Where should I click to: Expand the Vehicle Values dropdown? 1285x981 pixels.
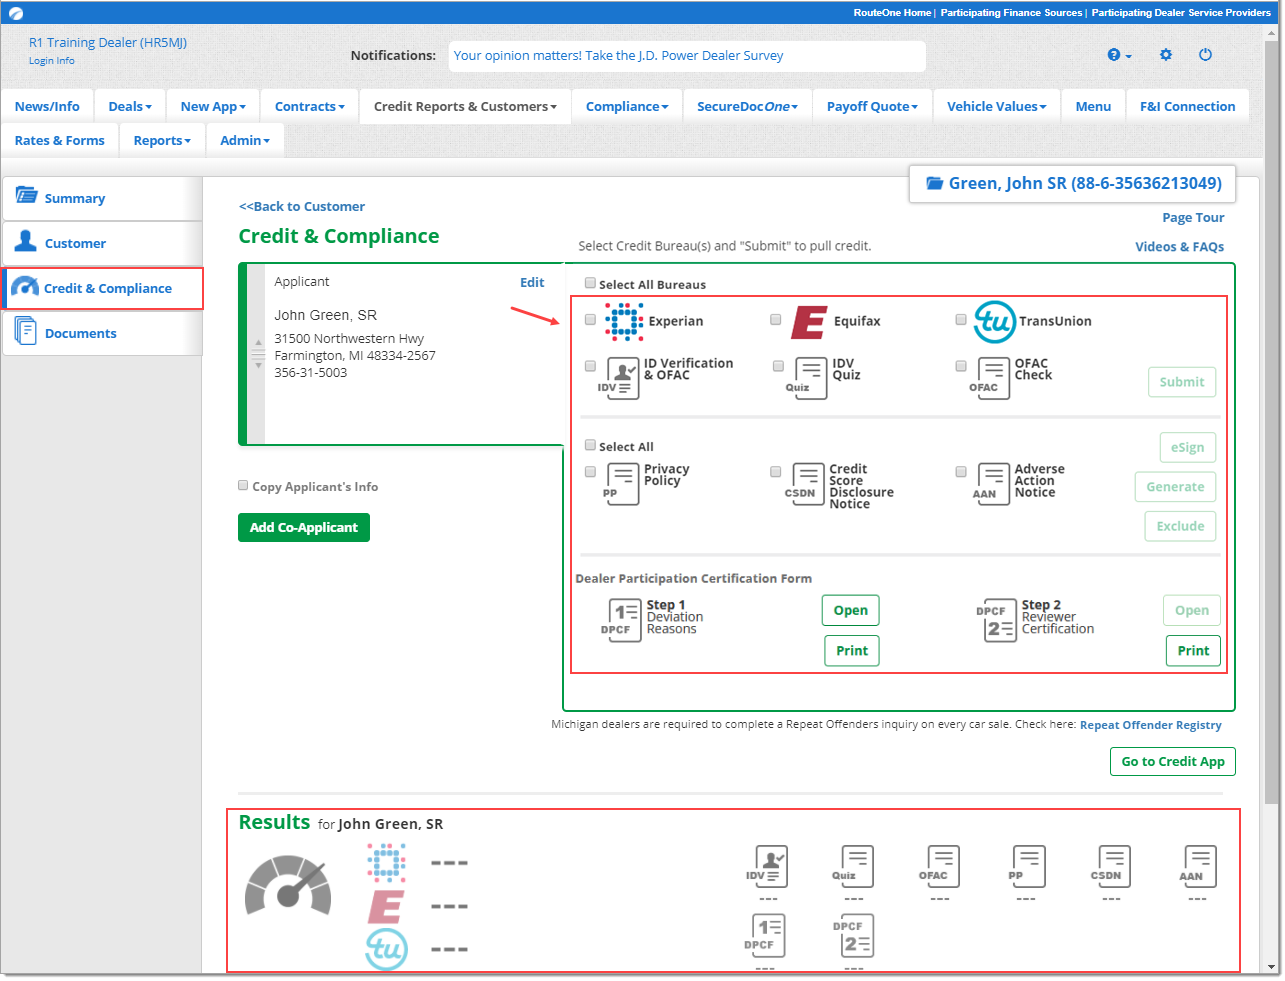[x=997, y=106]
